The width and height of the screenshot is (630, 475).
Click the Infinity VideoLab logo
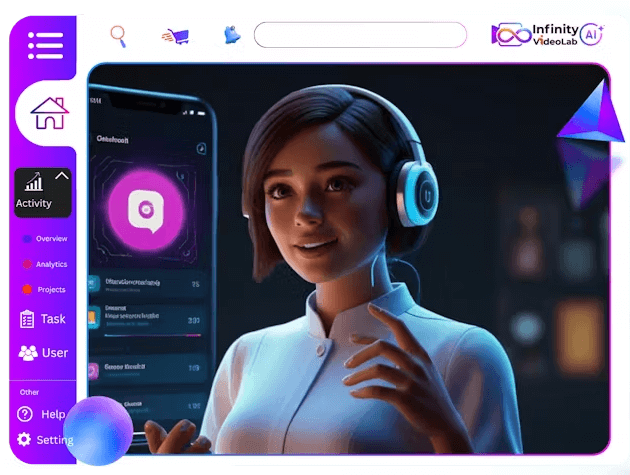coord(534,35)
